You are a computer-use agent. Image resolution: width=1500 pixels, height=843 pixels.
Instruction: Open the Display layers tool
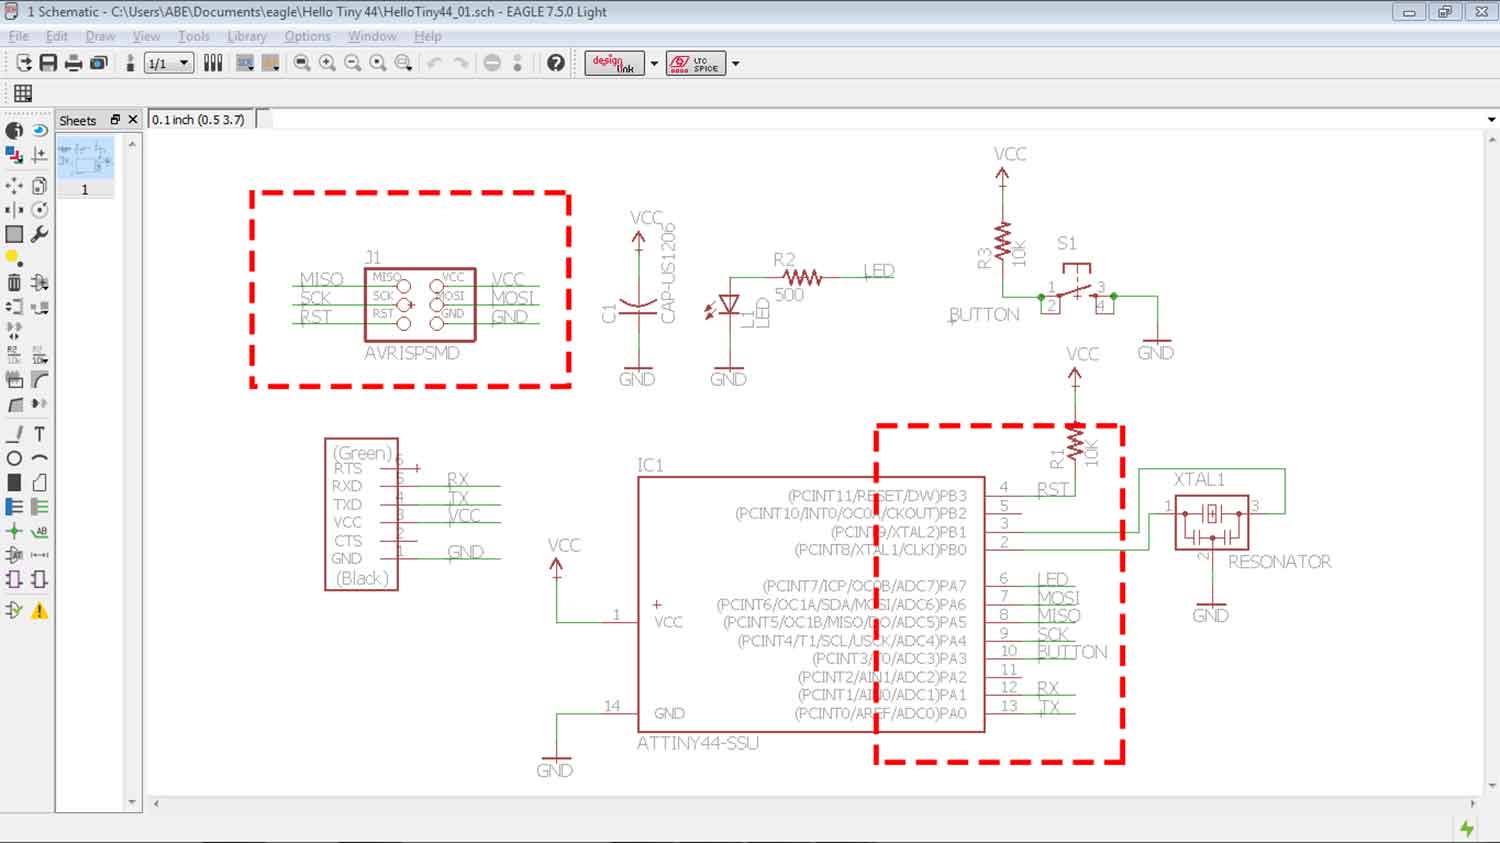pos(14,155)
